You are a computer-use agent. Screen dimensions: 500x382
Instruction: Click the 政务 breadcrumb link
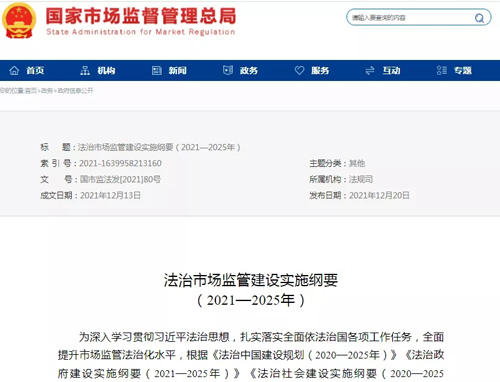point(47,91)
